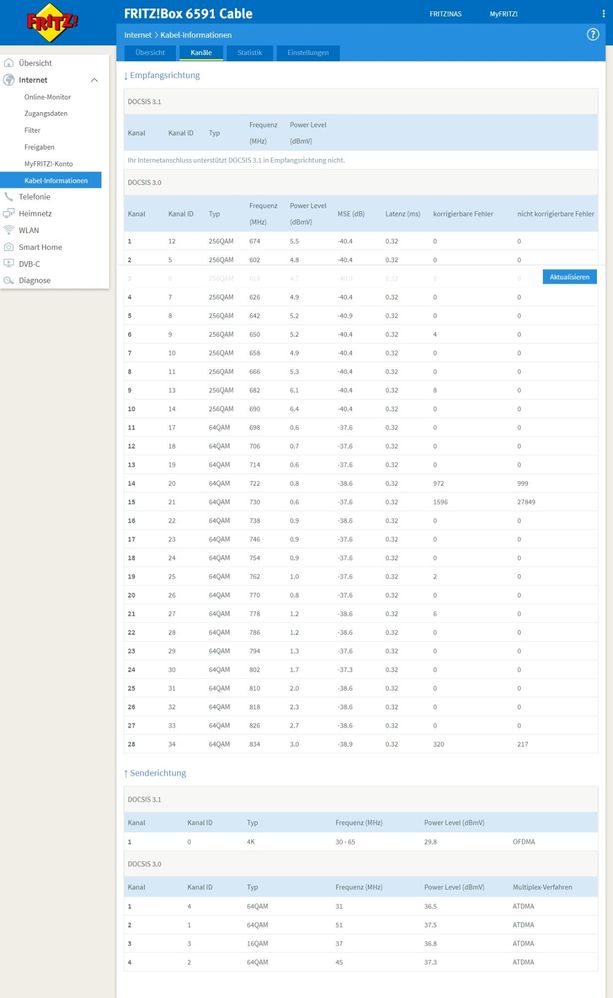This screenshot has width=613, height=998.
Task: Open DVB-C in the sidebar
Action: coord(29,264)
